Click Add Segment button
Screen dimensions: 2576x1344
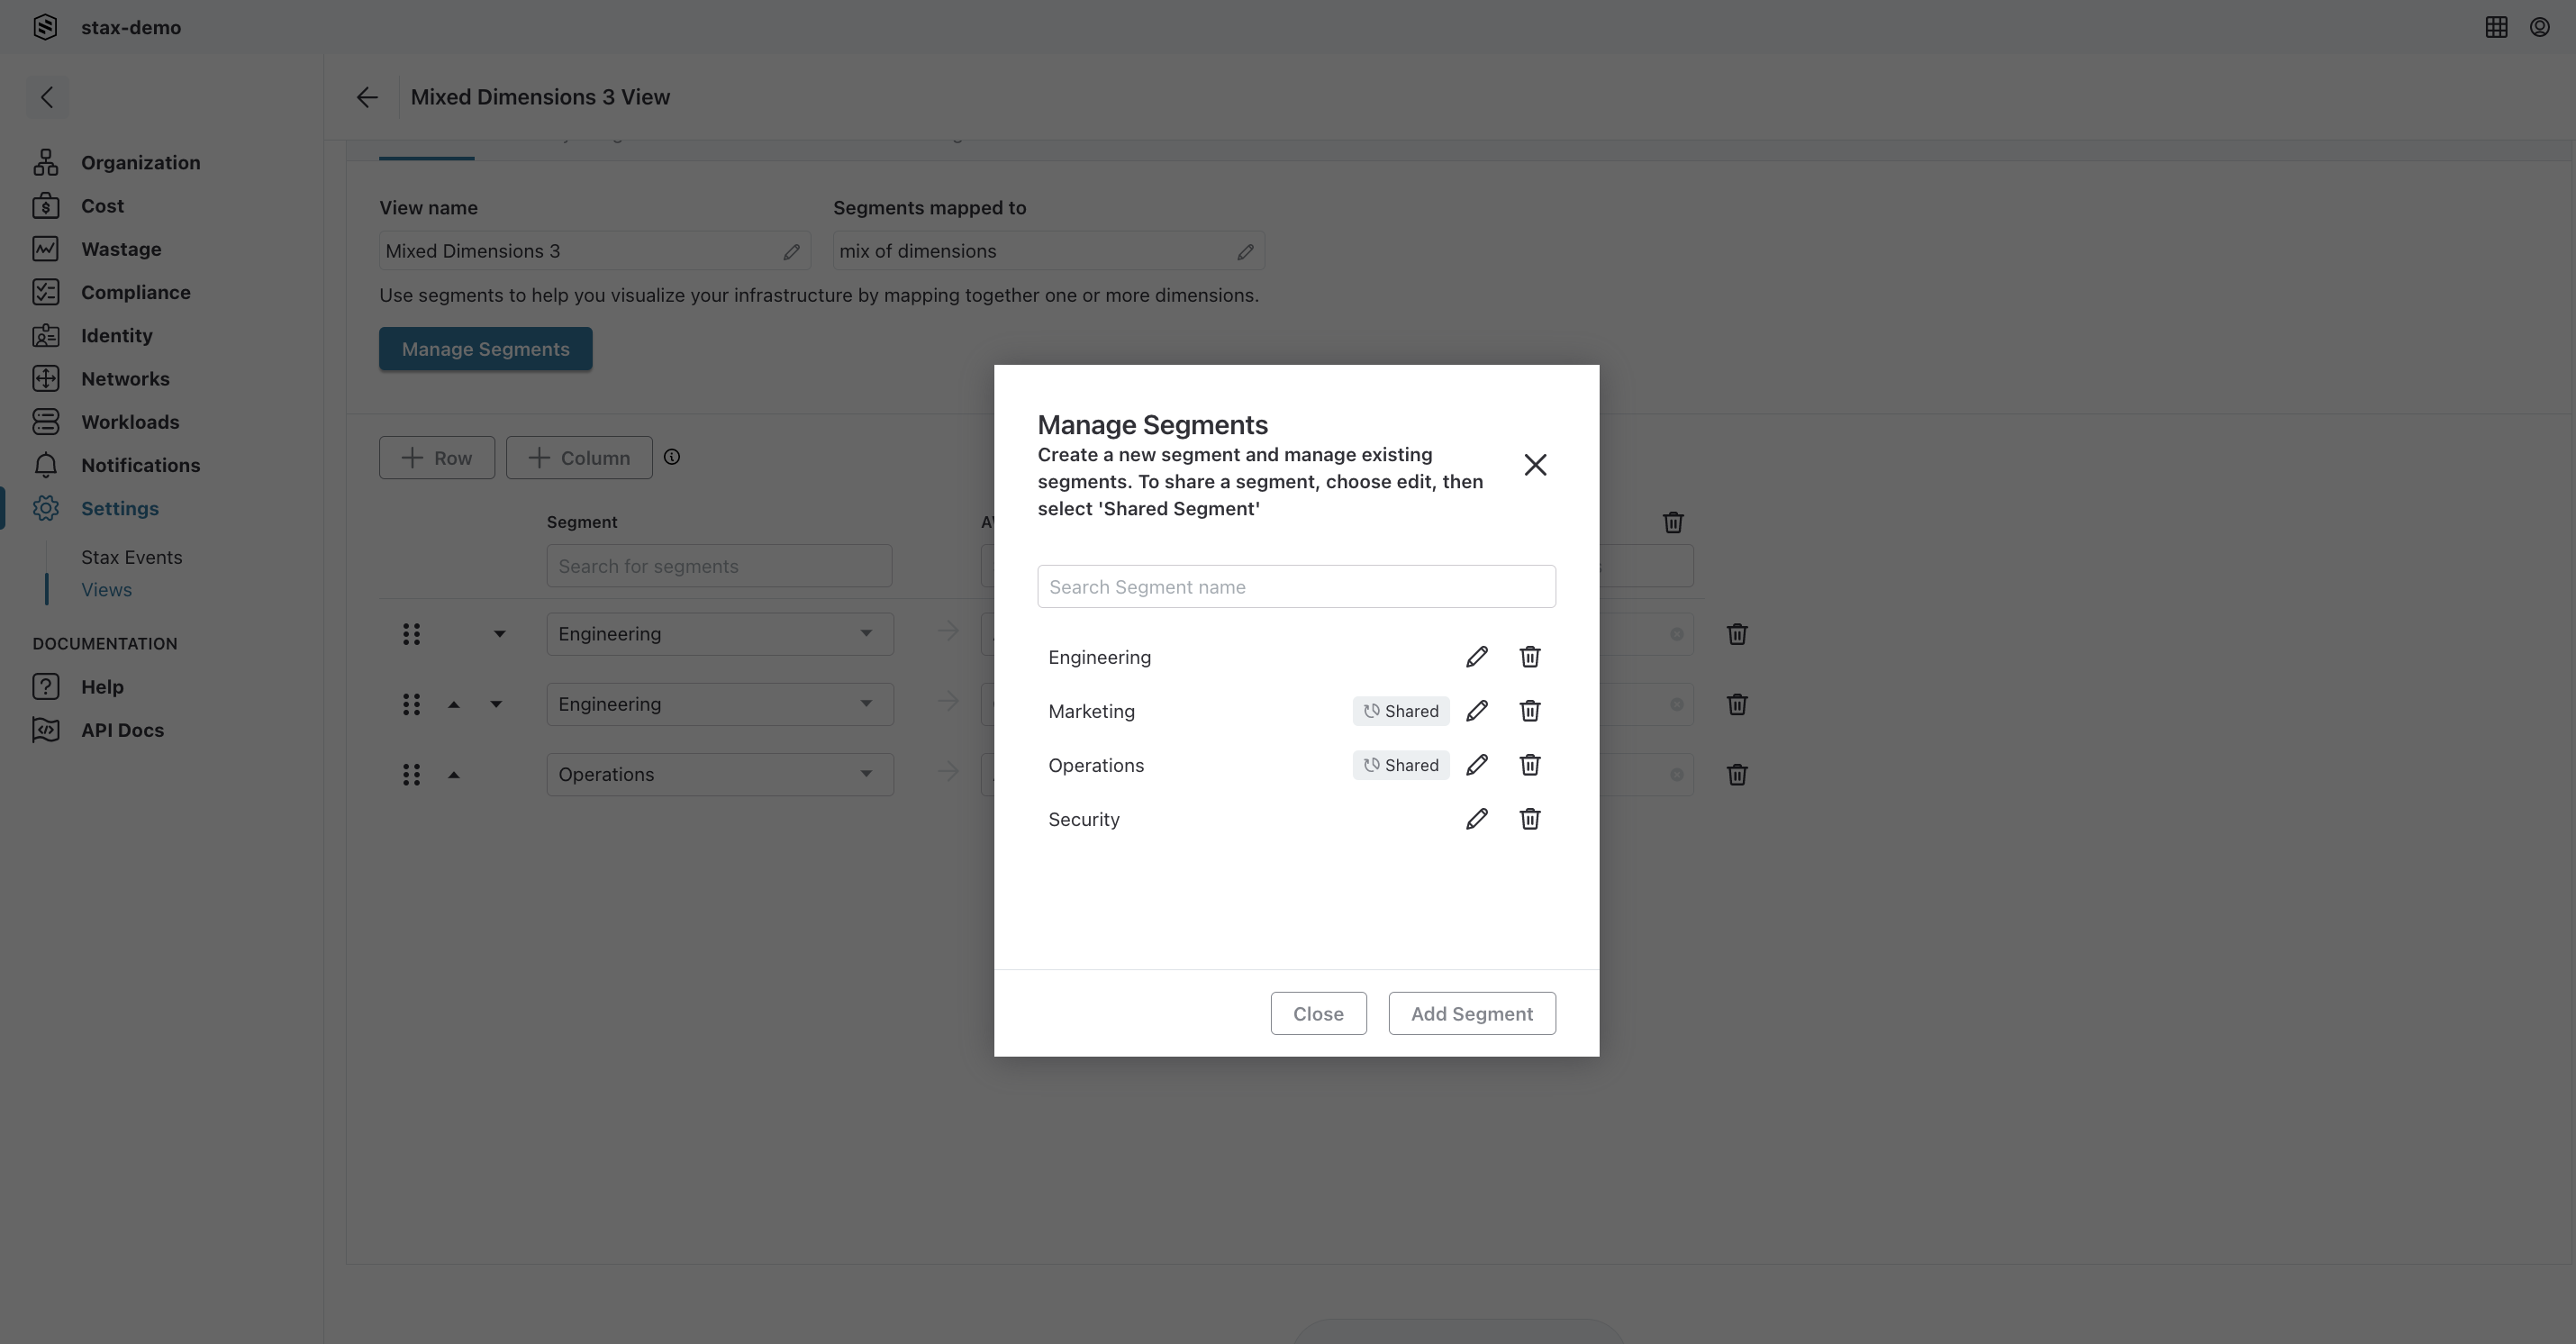tap(1472, 1014)
